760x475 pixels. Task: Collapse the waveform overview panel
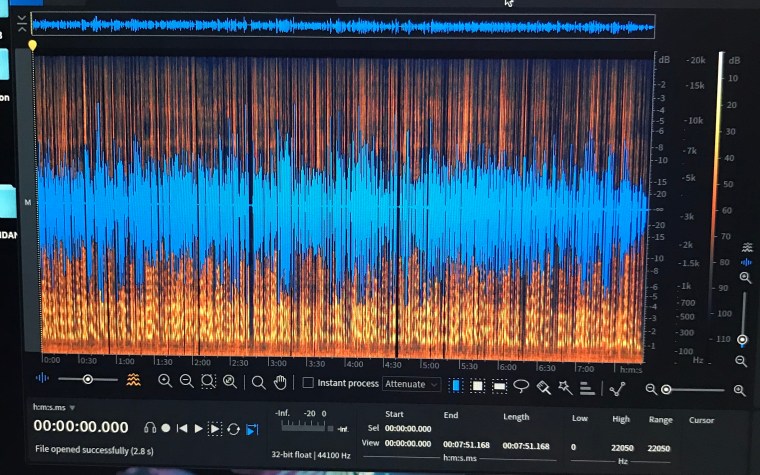pos(22,23)
